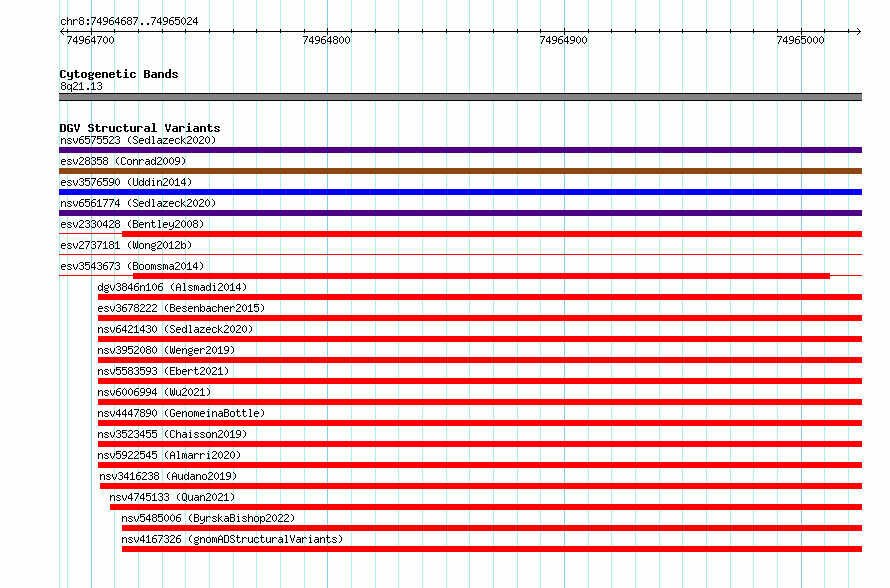
Task: Click the 74964900 ruler position label
Action: point(564,40)
